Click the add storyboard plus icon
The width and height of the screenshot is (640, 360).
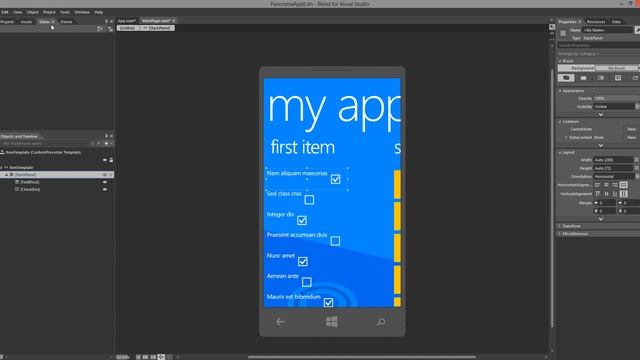click(x=106, y=144)
